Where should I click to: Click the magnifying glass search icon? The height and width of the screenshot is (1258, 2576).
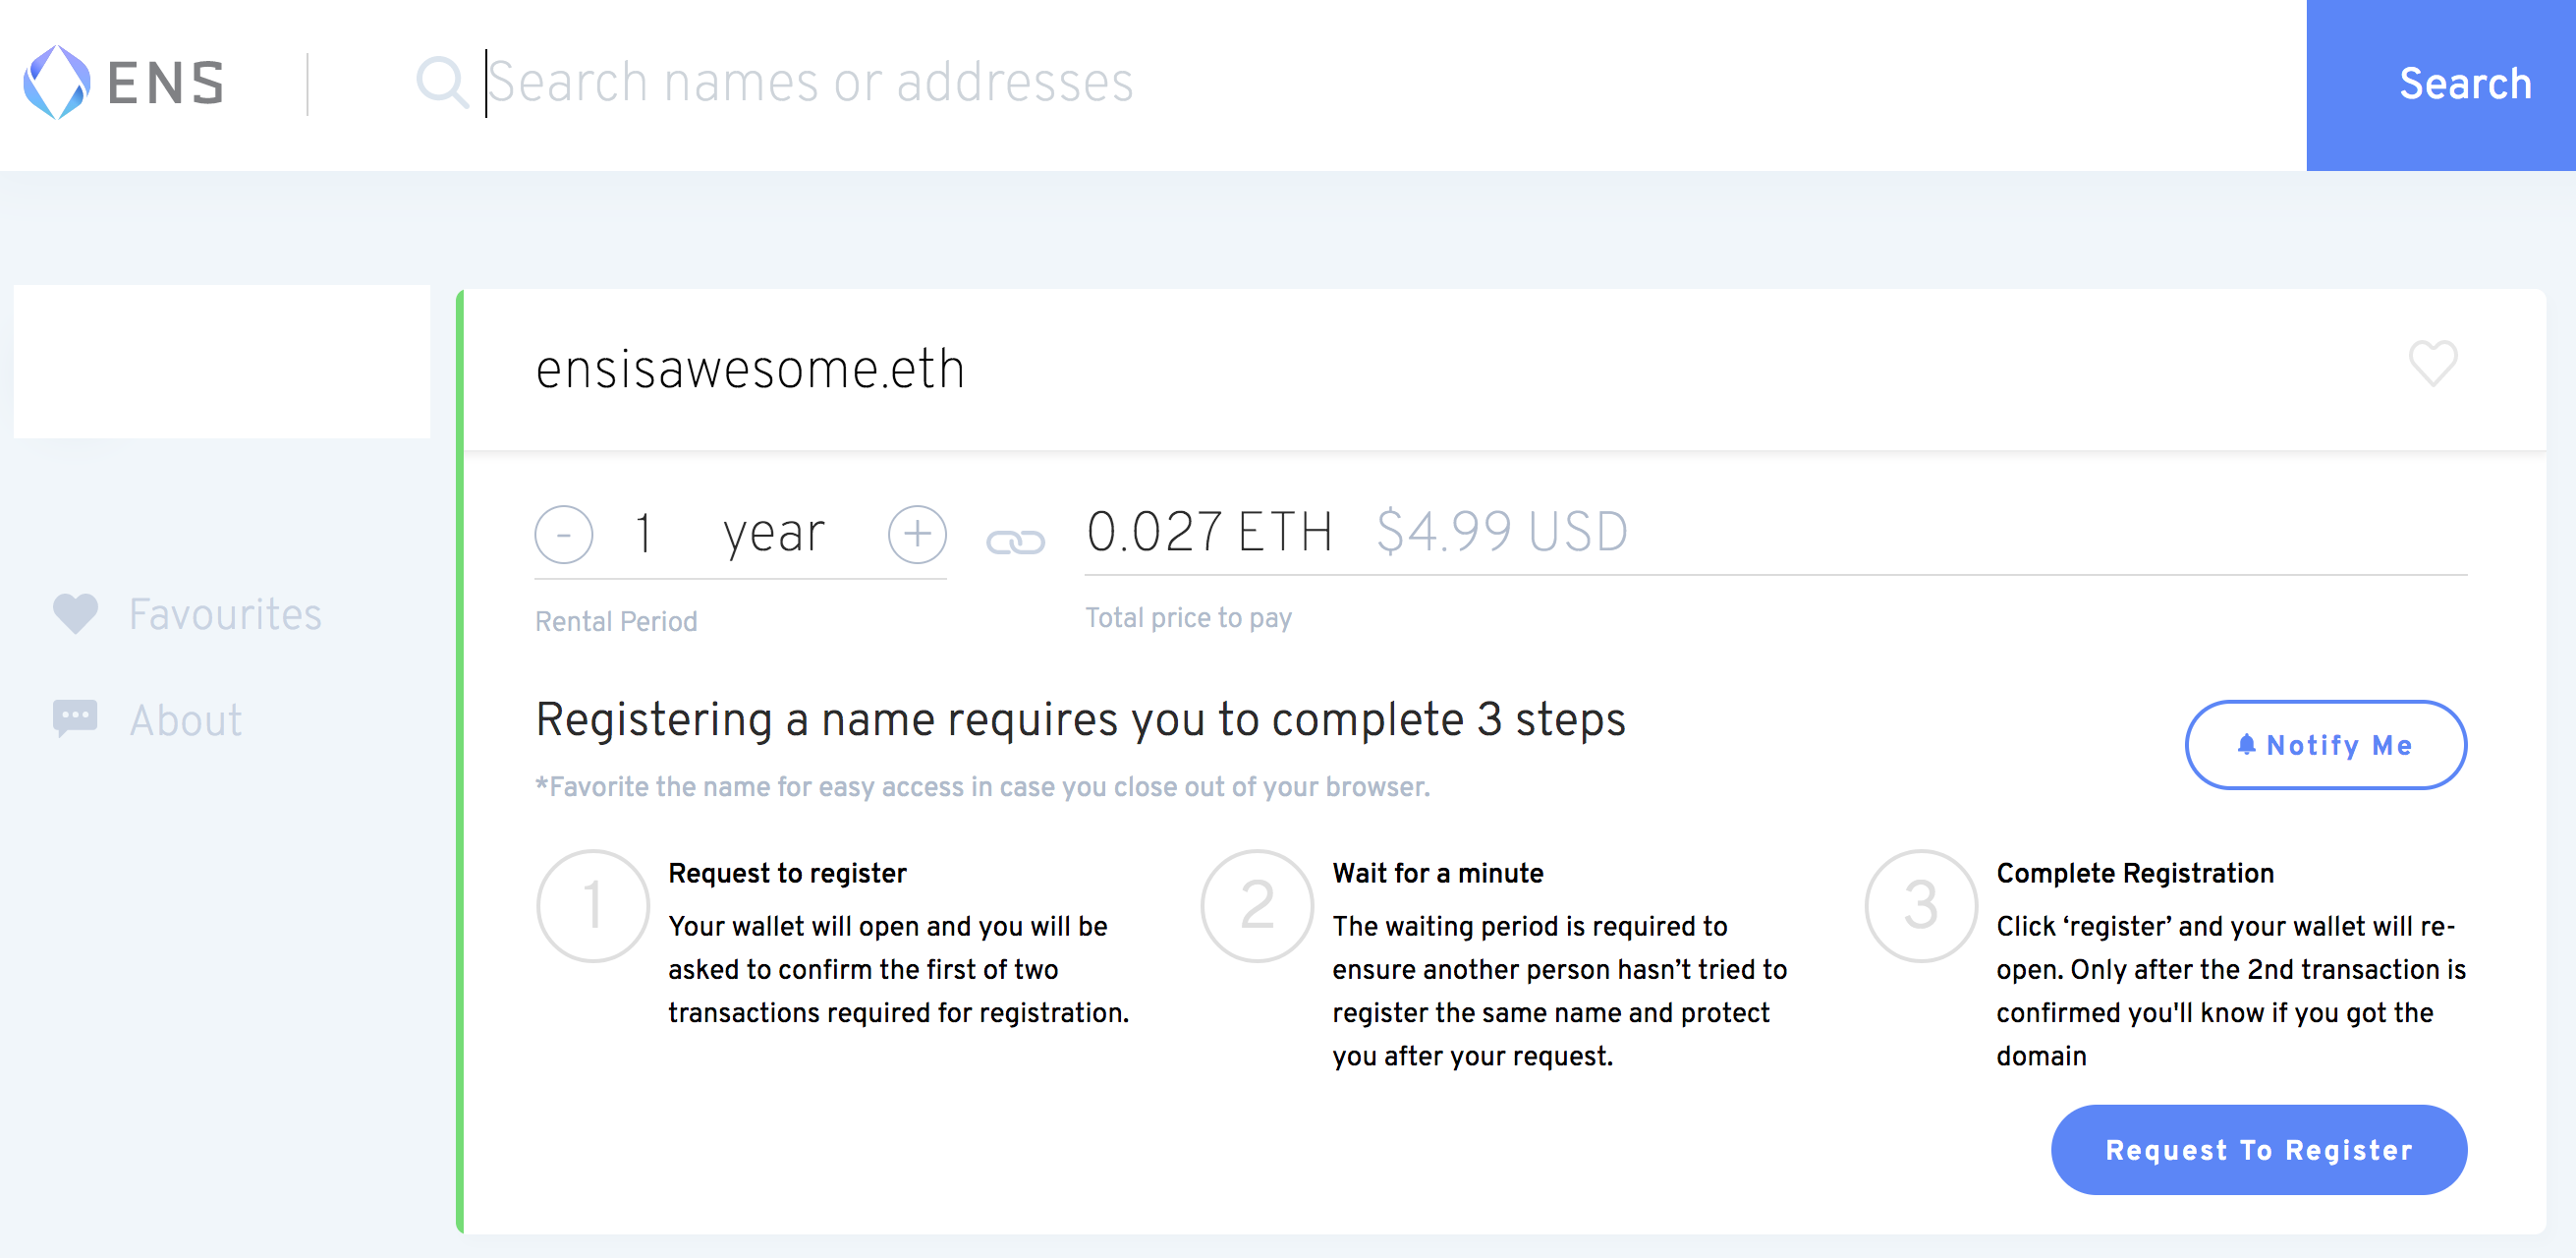click(x=441, y=82)
